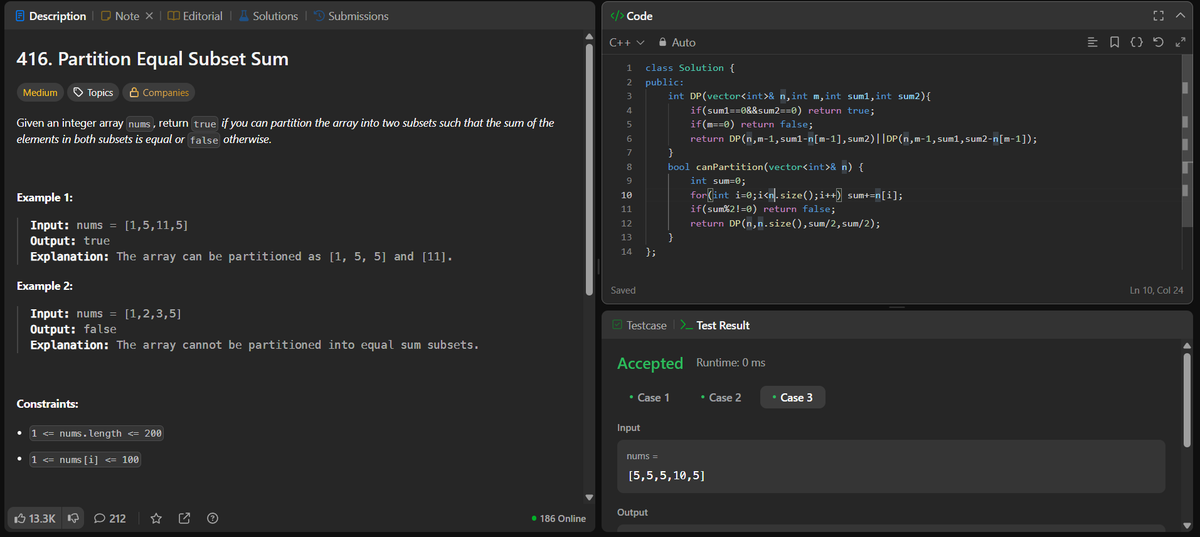1200x537 pixels.
Task: Switch to the Testcase tab
Action: pyautogui.click(x=638, y=325)
